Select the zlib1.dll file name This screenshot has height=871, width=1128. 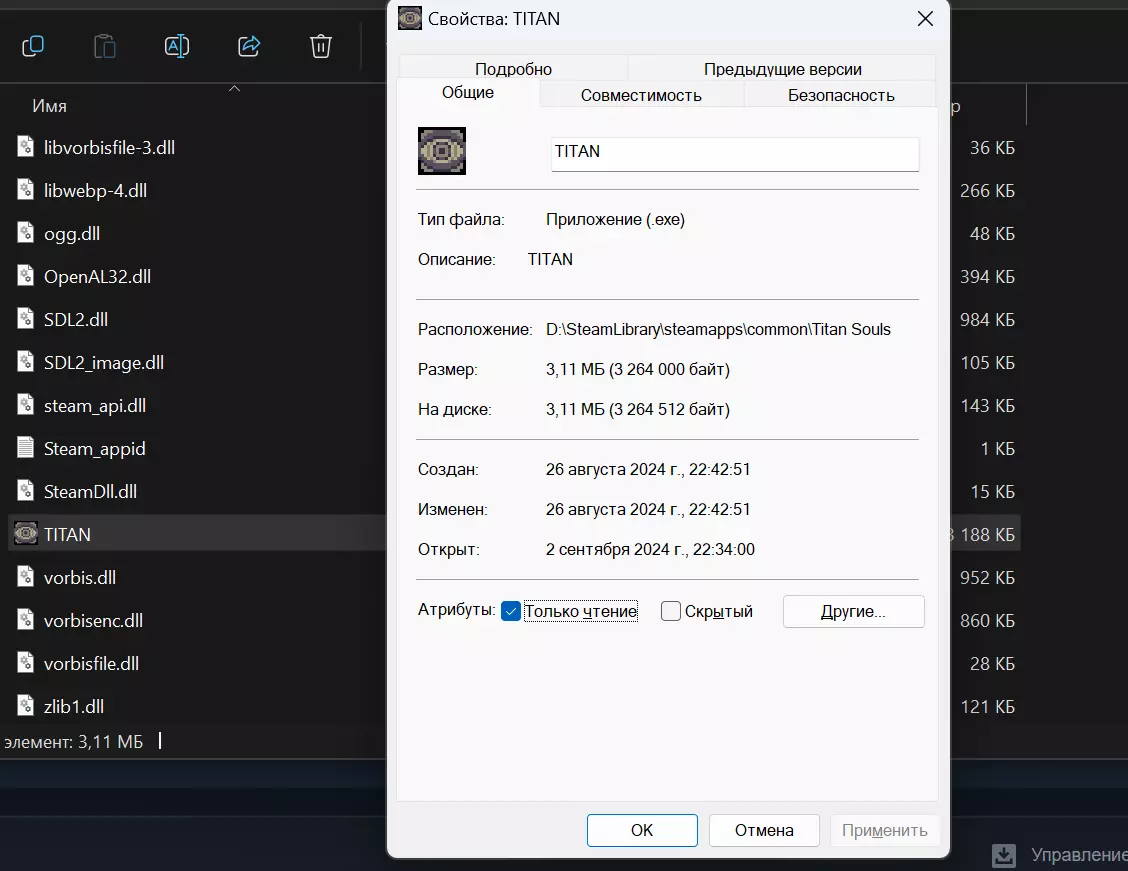(x=73, y=706)
